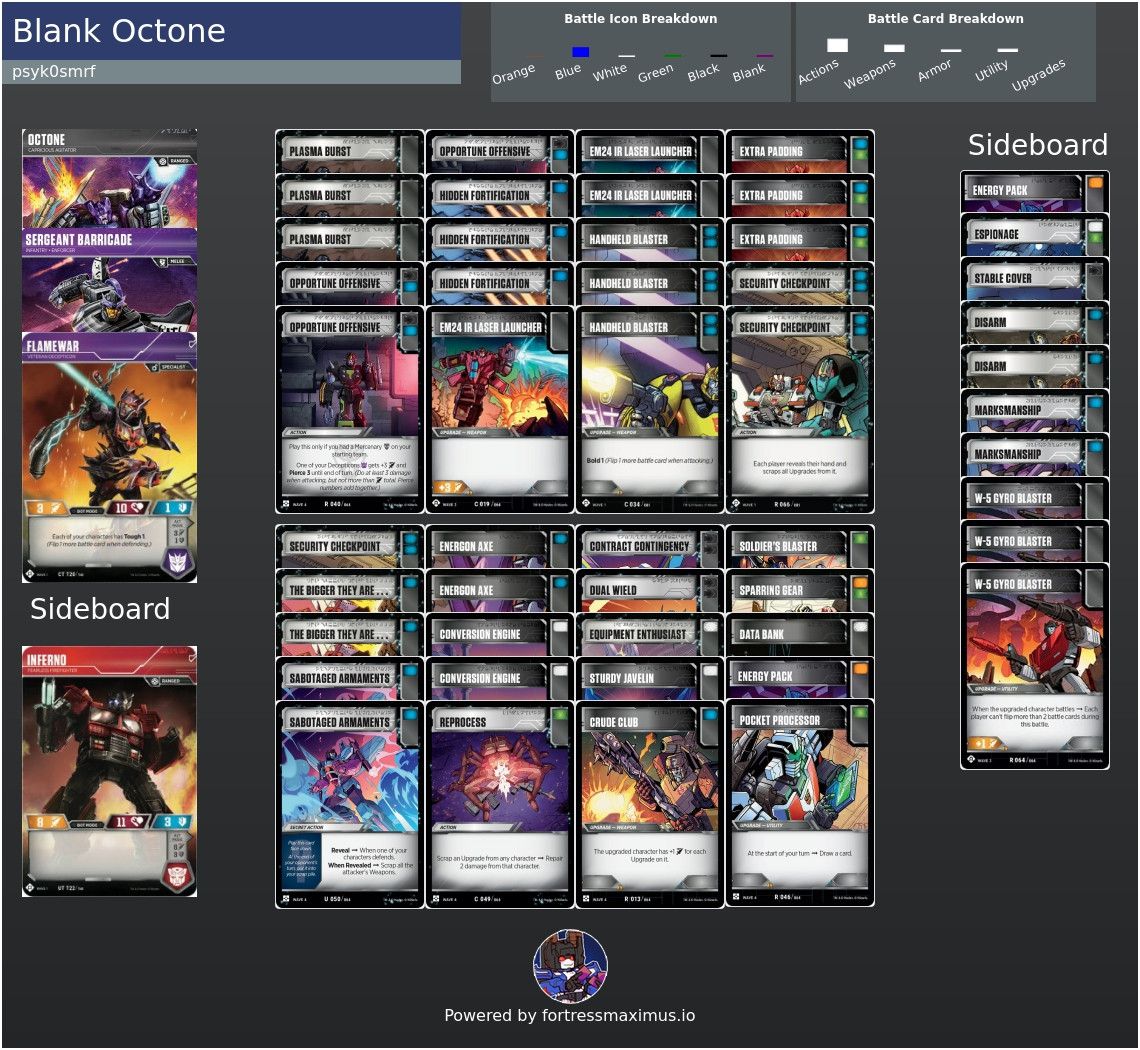Viewport: 1140px width, 1050px height.
Task: Open the round fortressmaximus avatar logo
Action: click(570, 966)
